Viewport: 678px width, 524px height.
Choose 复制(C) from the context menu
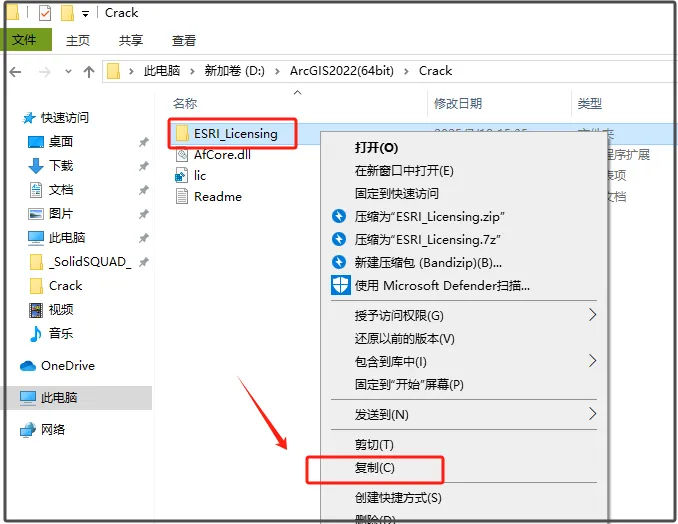click(374, 468)
